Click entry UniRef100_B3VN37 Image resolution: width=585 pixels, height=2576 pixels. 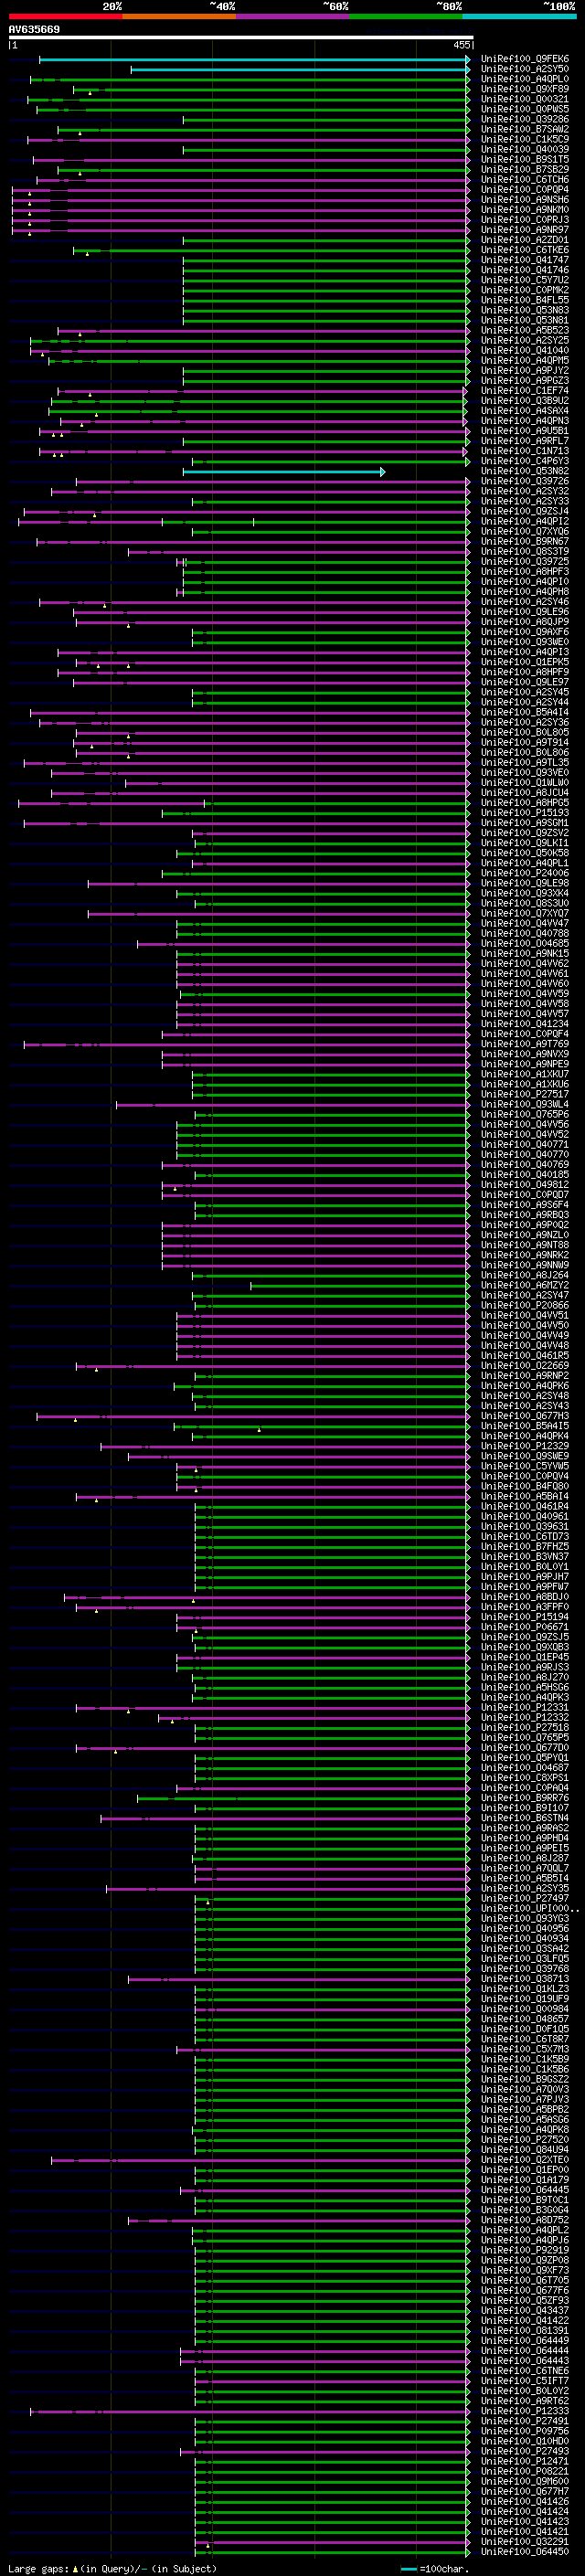point(525,1556)
